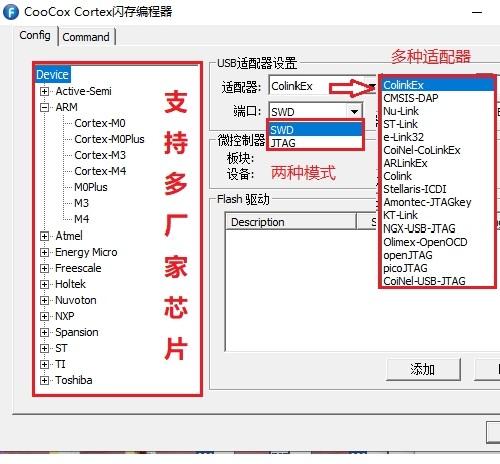Select the Atmel tree label
The height and width of the screenshot is (464, 500).
click(x=69, y=236)
